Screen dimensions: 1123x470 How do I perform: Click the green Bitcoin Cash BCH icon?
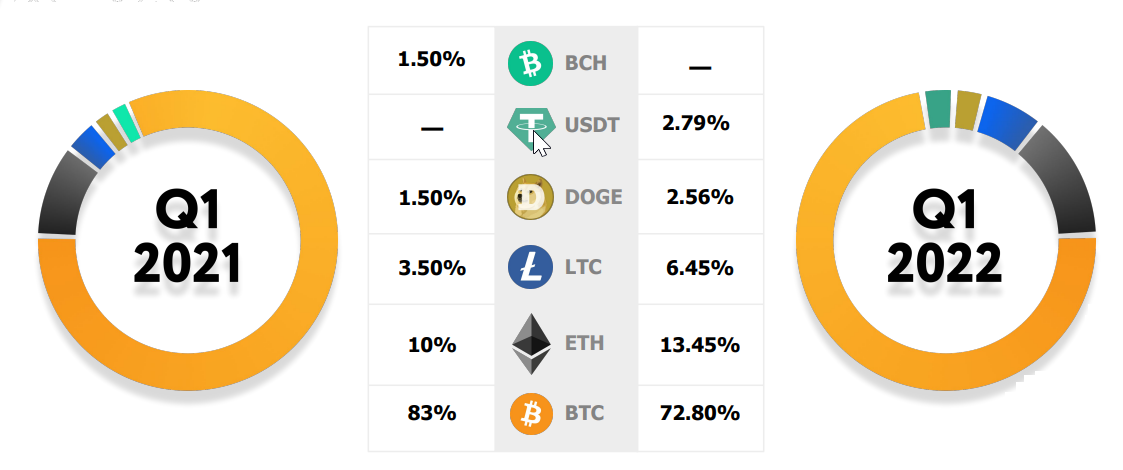tap(530, 63)
